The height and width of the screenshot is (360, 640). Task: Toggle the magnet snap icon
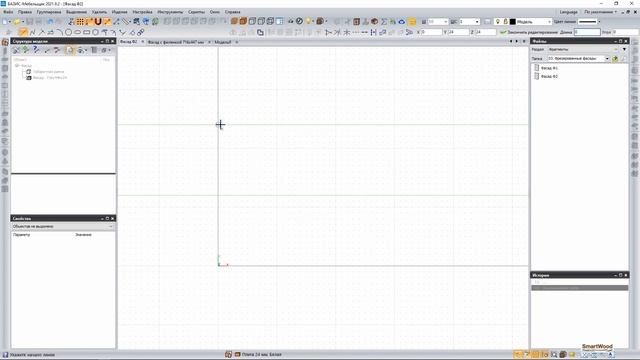pyautogui.click(x=98, y=21)
